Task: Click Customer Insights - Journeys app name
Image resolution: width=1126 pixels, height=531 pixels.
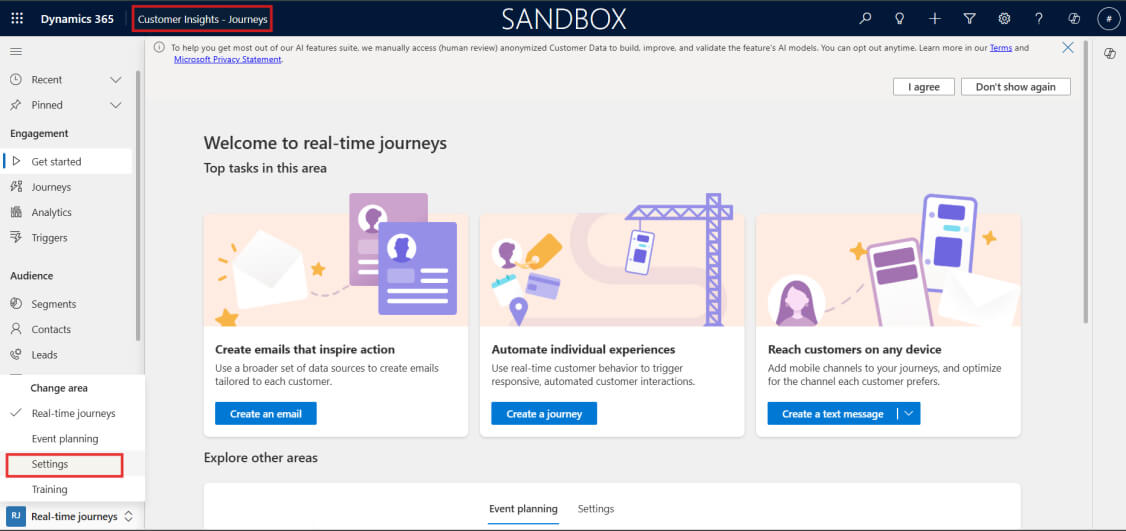Action: [x=203, y=19]
